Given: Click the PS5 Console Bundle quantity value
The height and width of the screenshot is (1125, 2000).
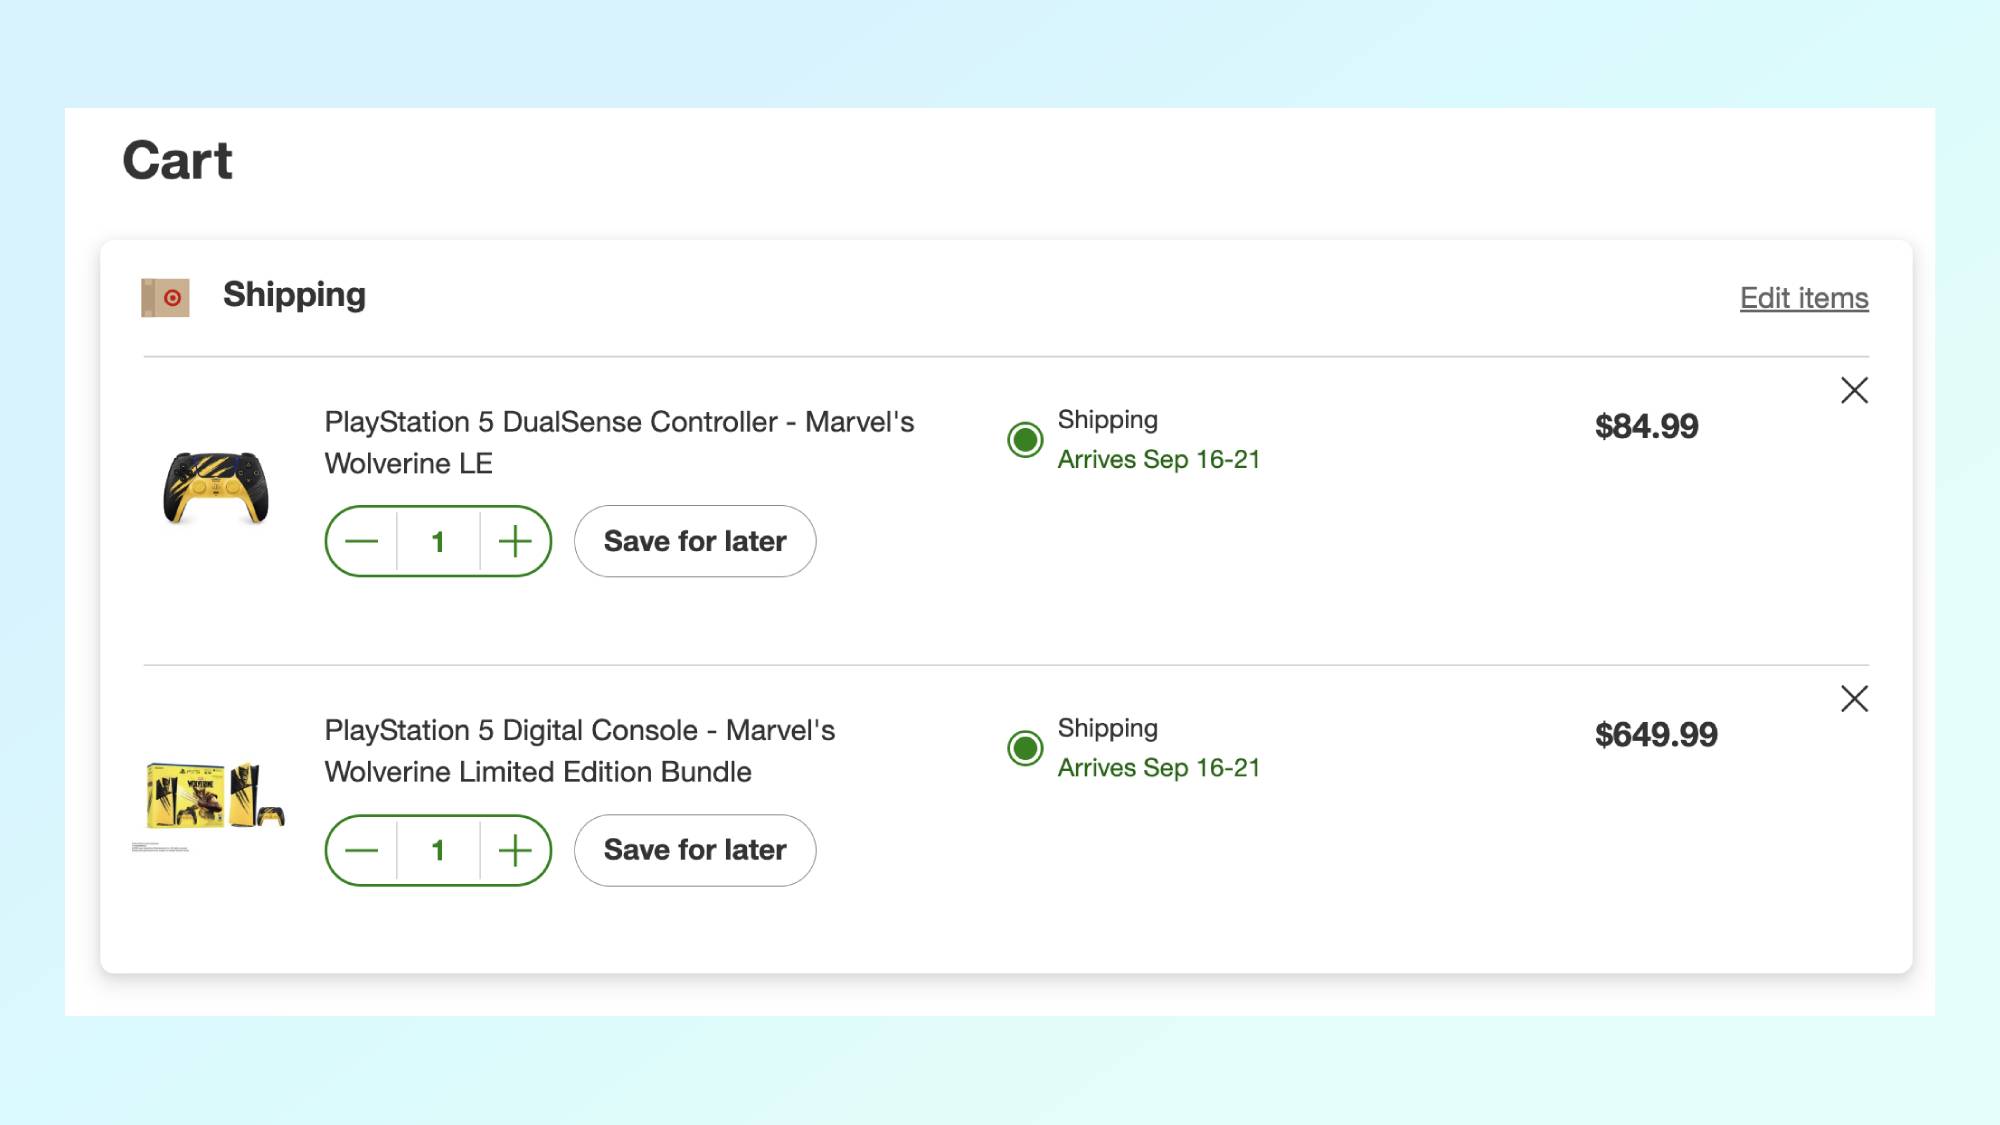Looking at the screenshot, I should 438,850.
